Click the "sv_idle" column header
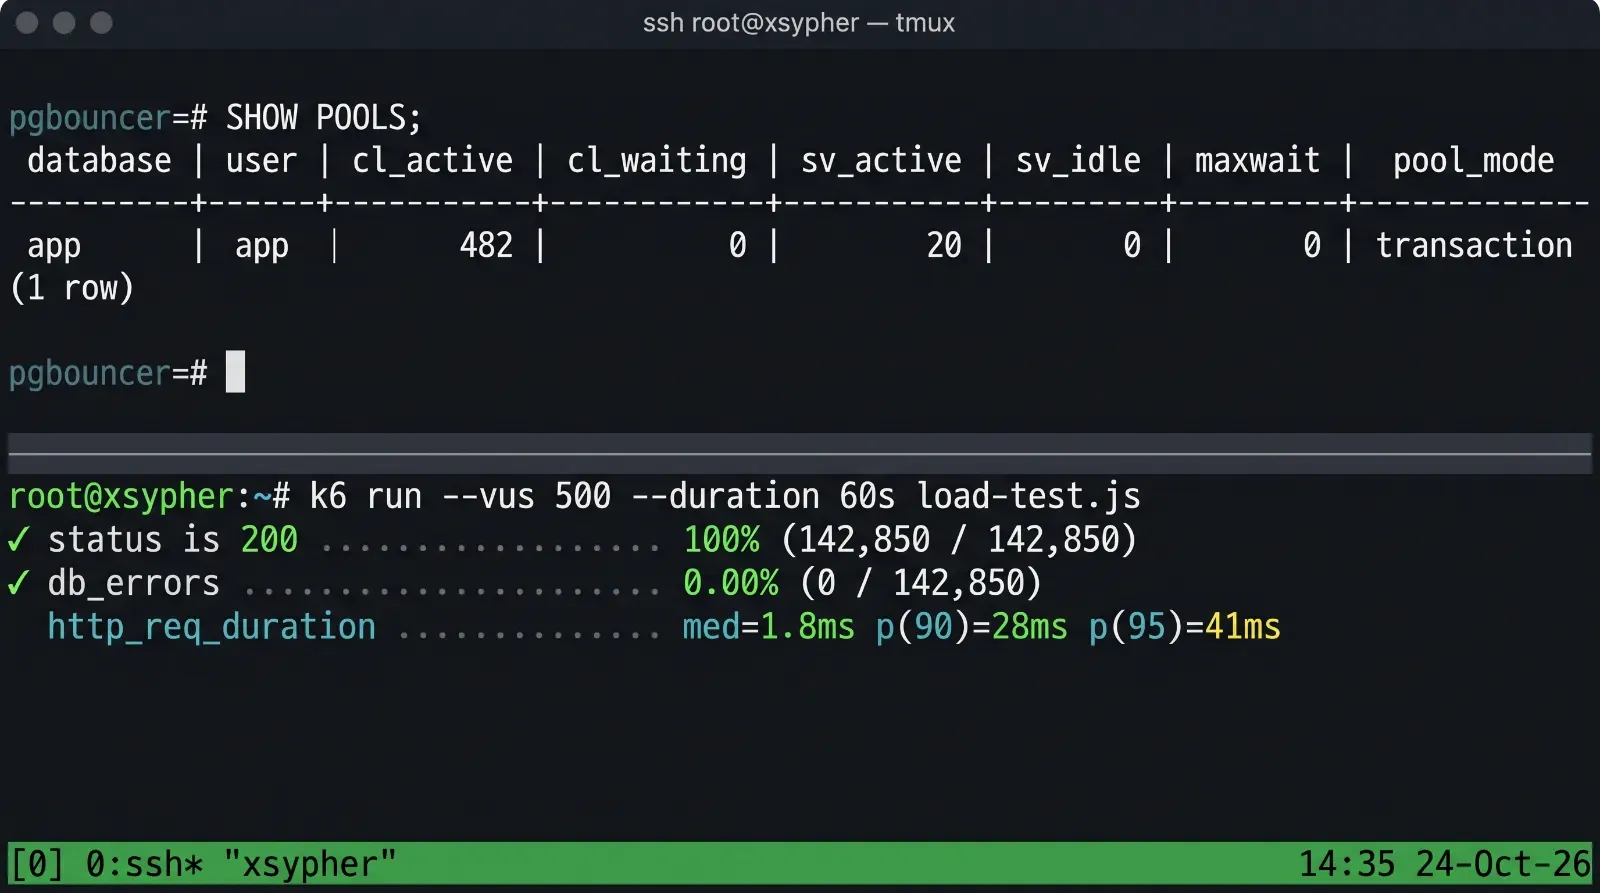 (1078, 161)
